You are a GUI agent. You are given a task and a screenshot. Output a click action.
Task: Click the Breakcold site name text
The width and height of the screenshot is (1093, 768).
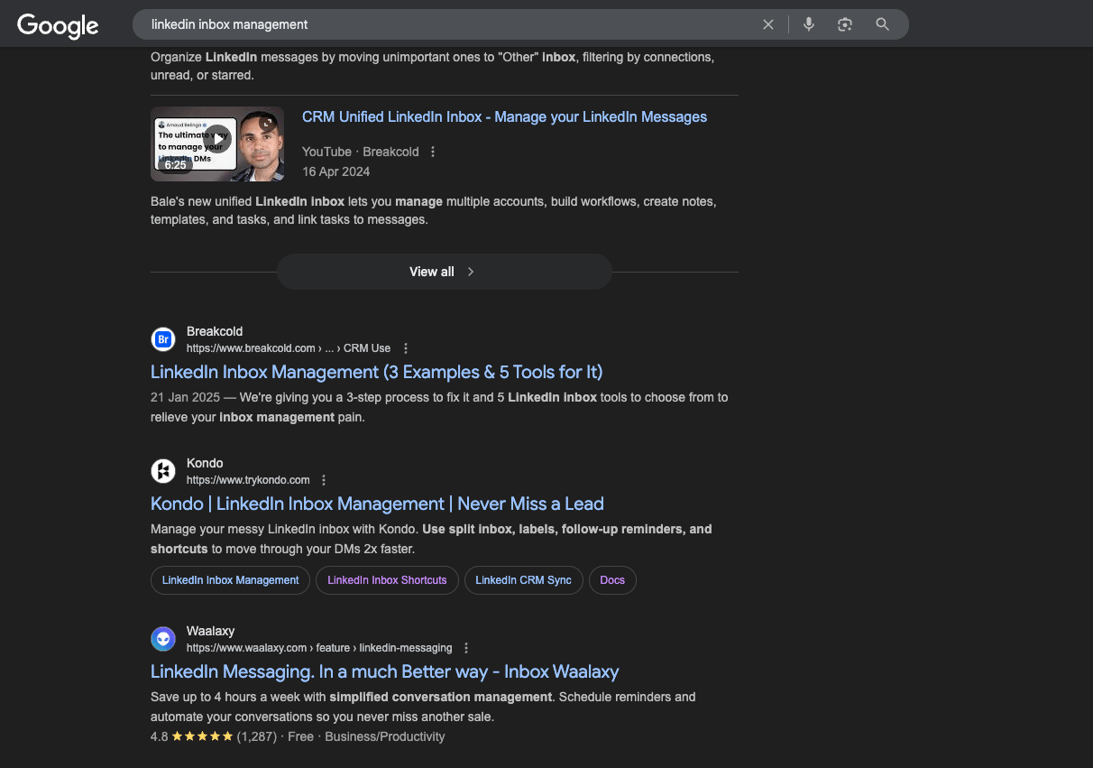point(215,332)
